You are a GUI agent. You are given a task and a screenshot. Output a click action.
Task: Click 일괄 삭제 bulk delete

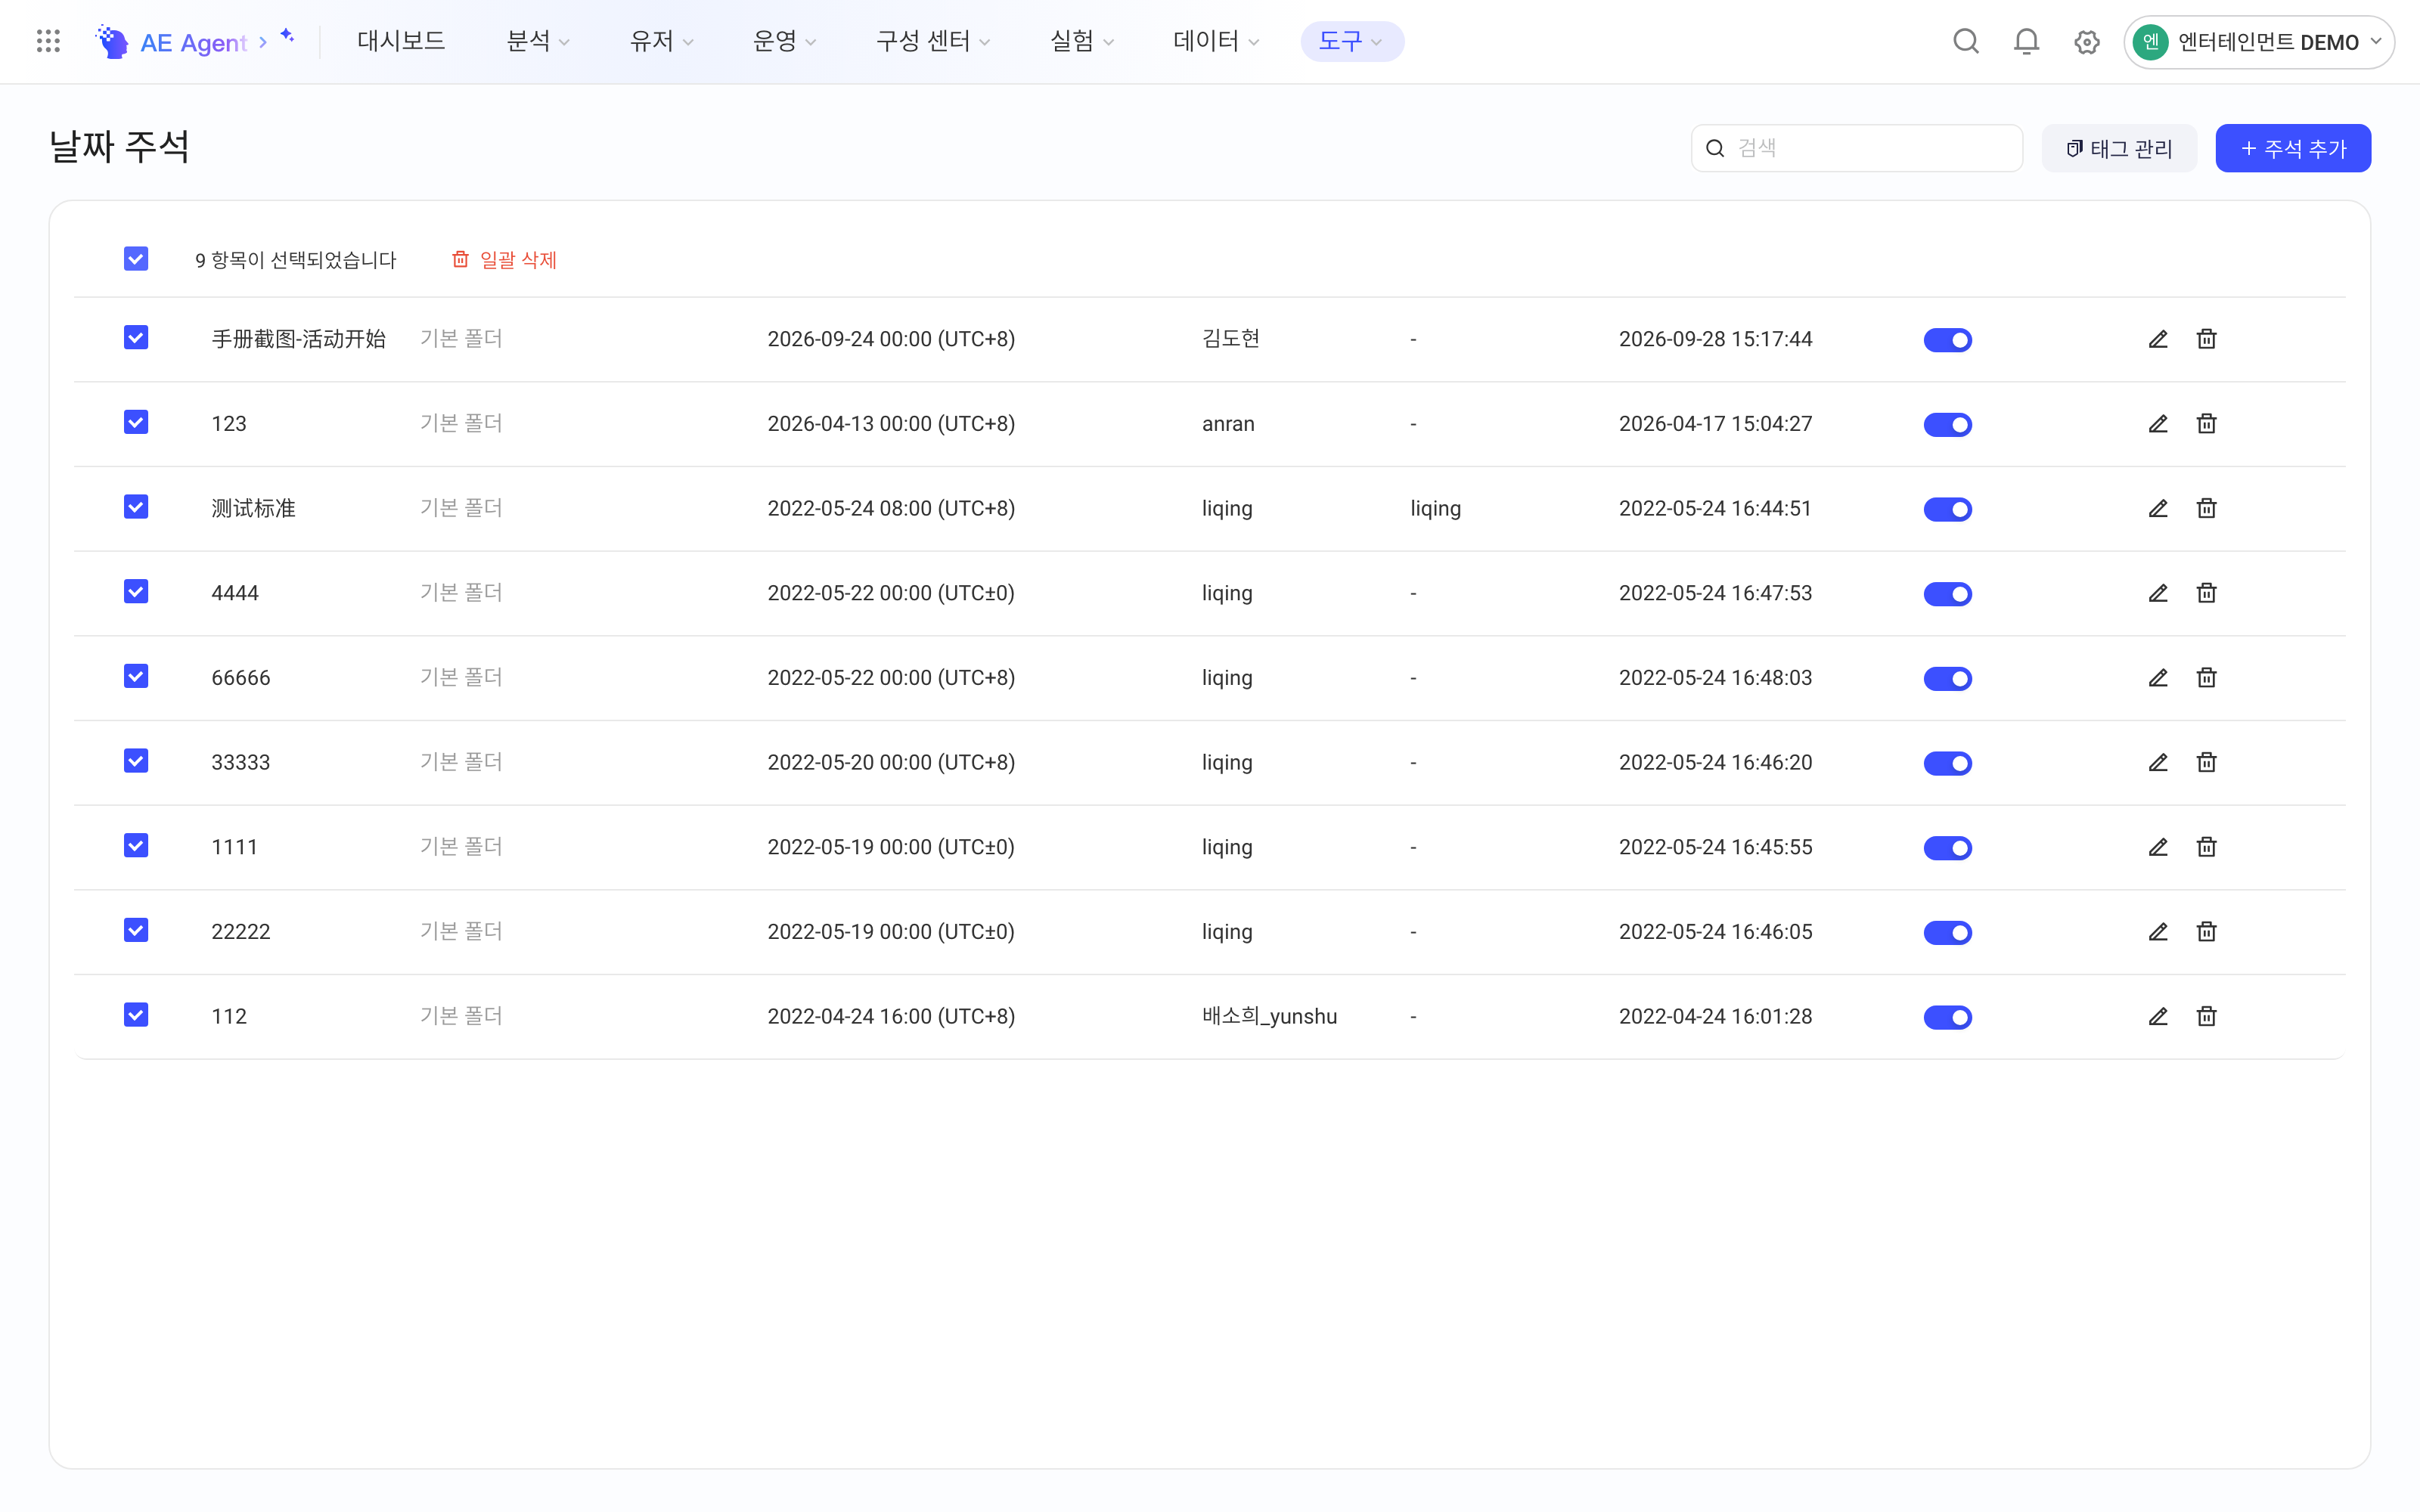(505, 260)
